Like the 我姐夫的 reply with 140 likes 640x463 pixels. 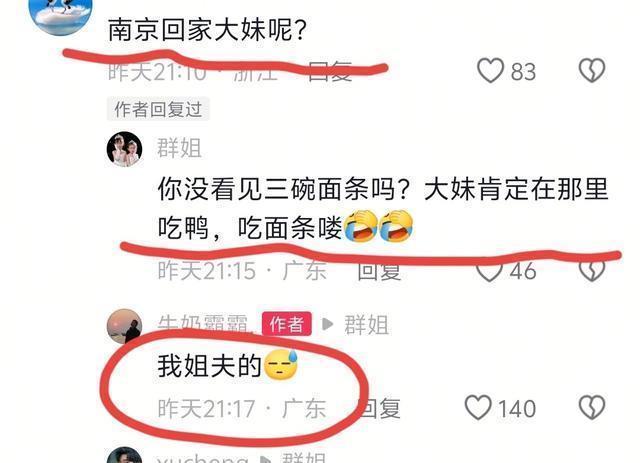click(478, 407)
